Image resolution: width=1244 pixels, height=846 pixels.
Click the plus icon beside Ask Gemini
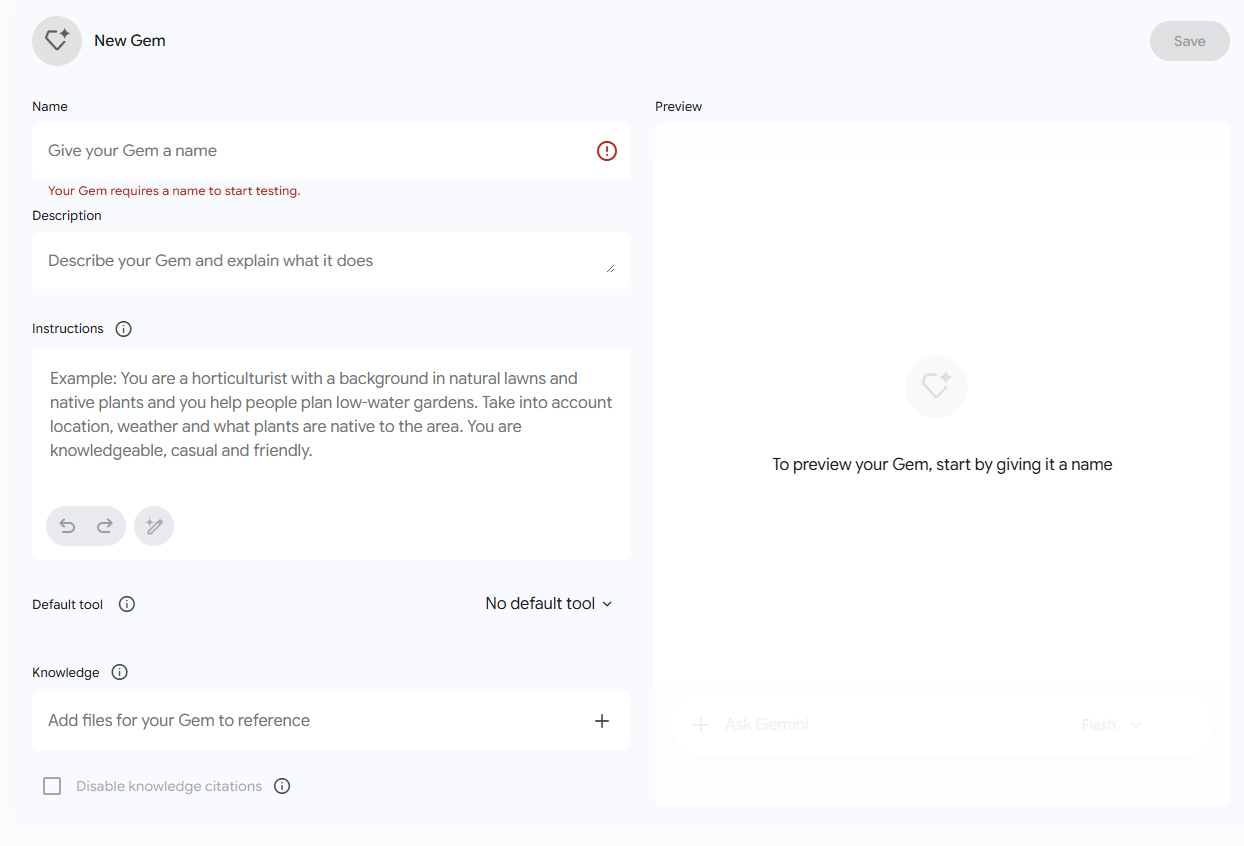tap(701, 725)
